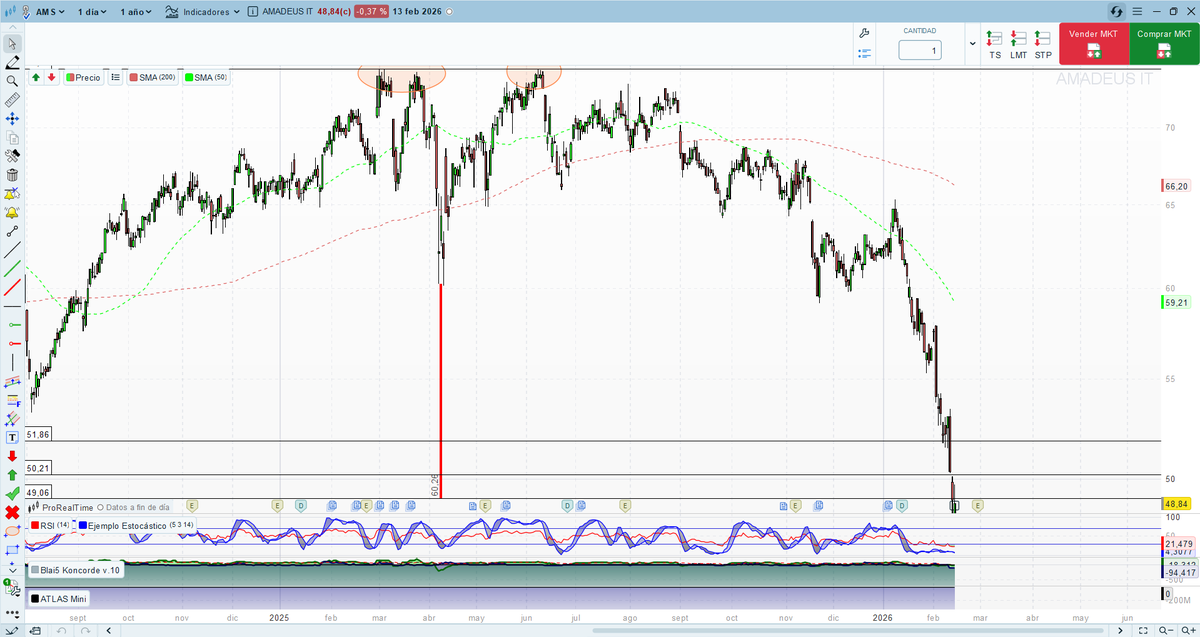Open the 1 año history dropdown
This screenshot has height=637, width=1200.
(137, 12)
